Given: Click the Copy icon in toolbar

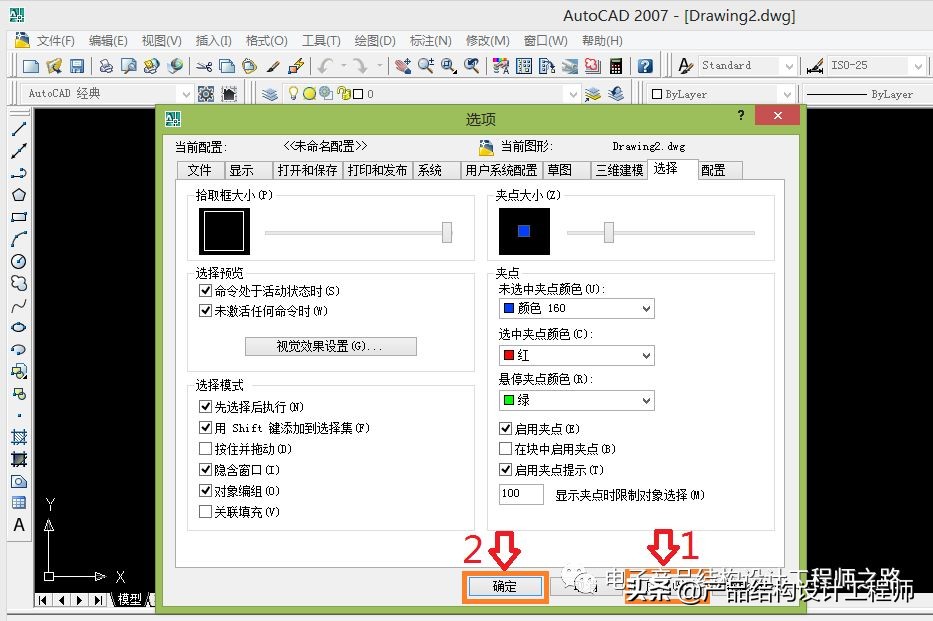Looking at the screenshot, I should [227, 66].
